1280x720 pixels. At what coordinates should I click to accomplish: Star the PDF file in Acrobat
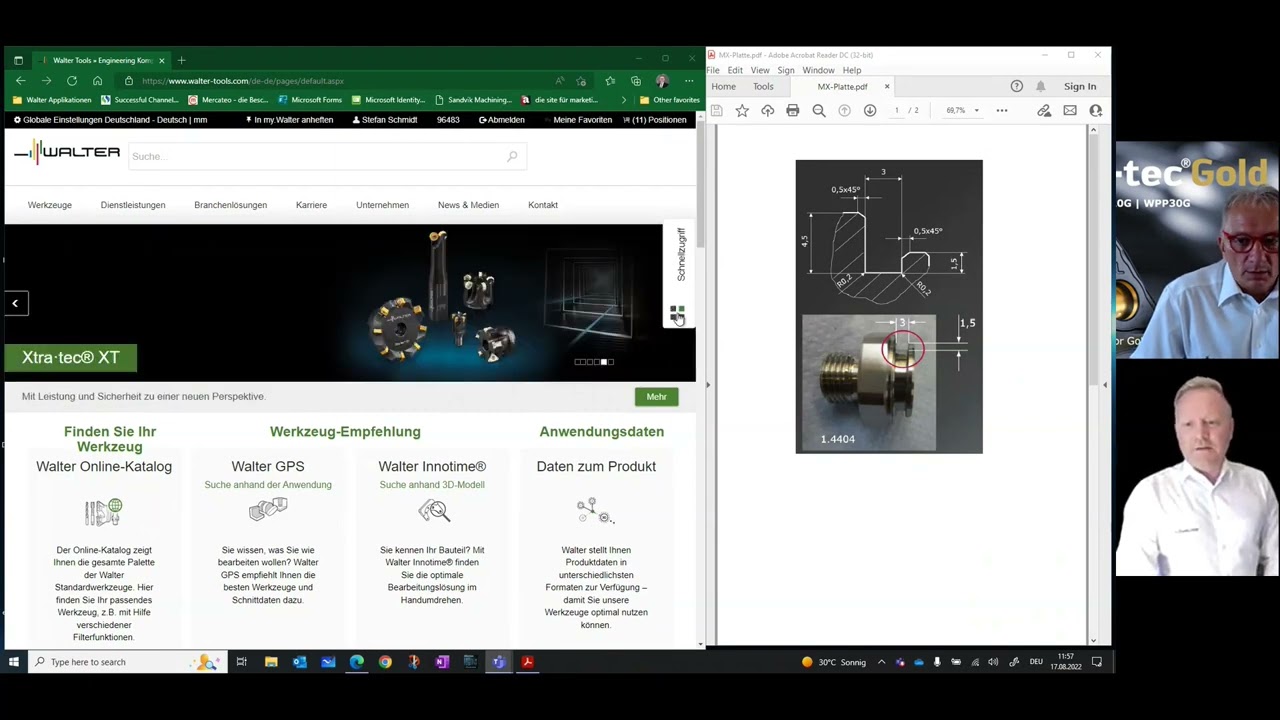click(x=742, y=111)
